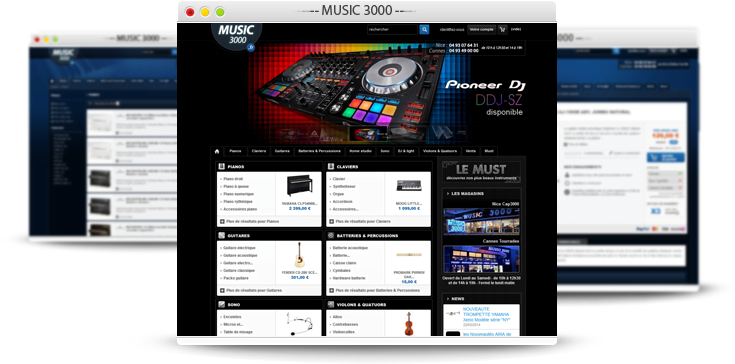735x364 pixels.
Task: Open the Packs guitare link
Action: 236,278
